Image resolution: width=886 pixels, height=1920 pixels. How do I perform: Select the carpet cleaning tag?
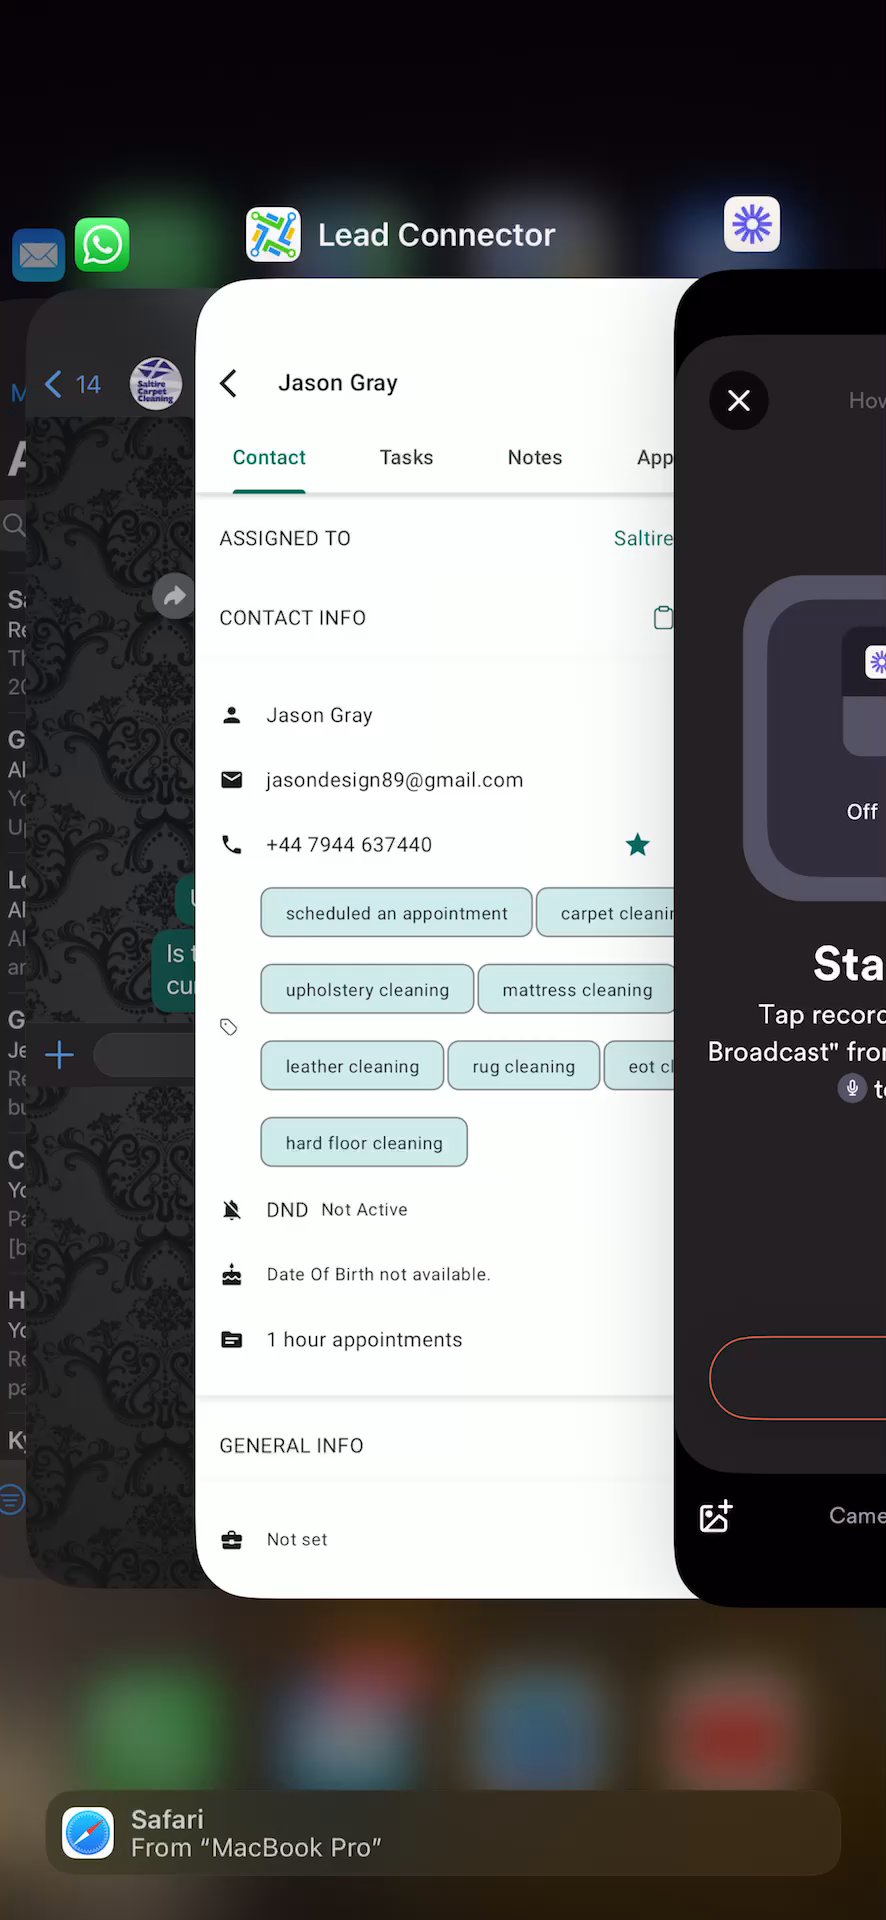(606, 913)
